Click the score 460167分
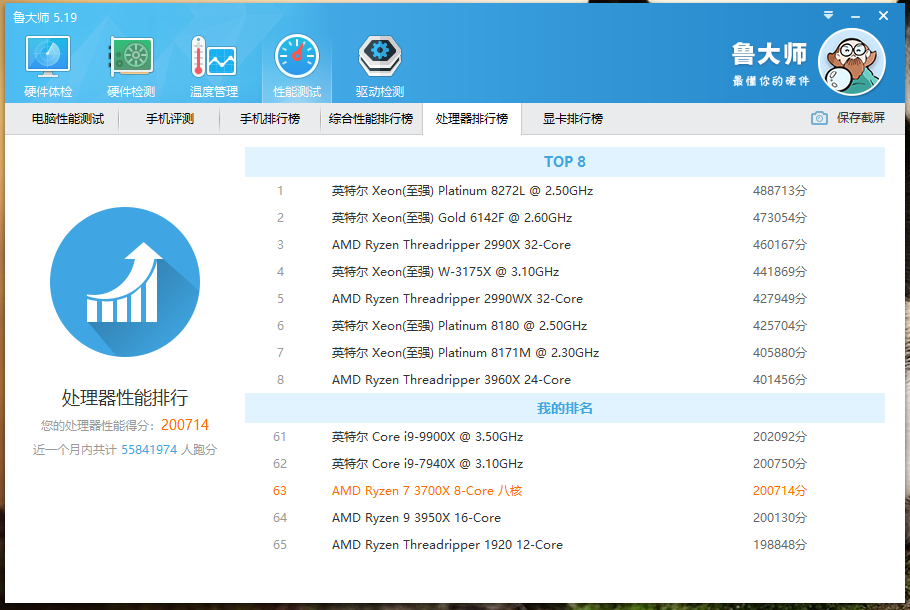The height and width of the screenshot is (610, 910). point(779,244)
